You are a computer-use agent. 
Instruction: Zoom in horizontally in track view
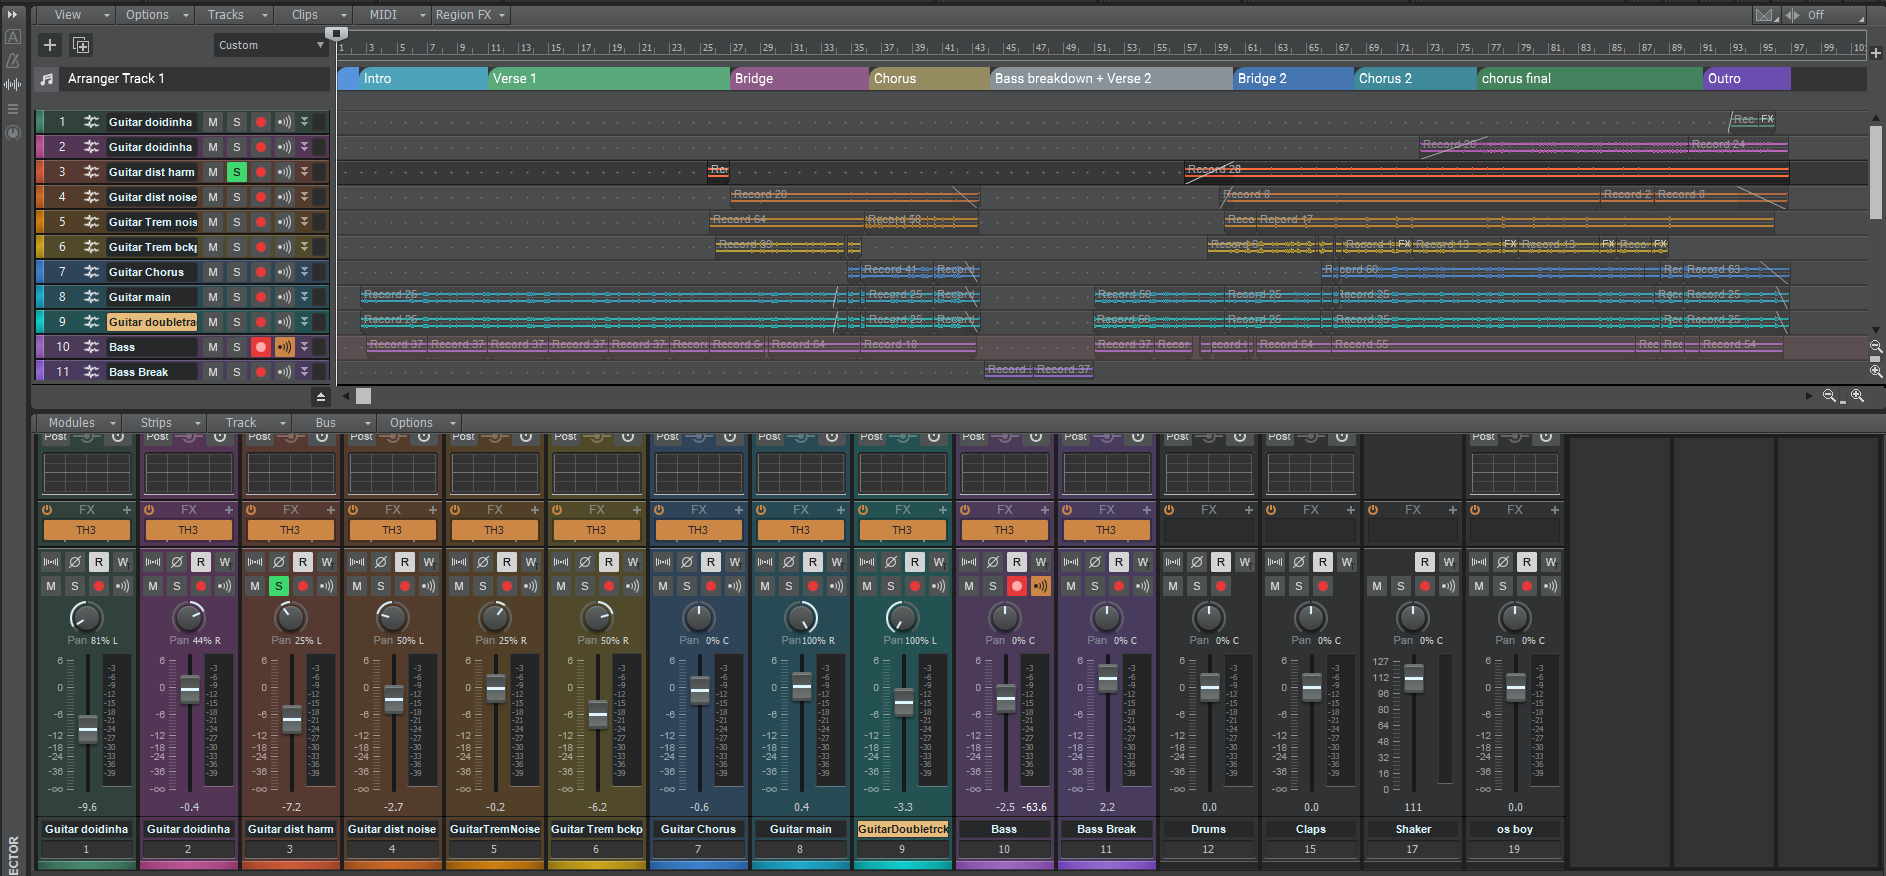(1857, 396)
